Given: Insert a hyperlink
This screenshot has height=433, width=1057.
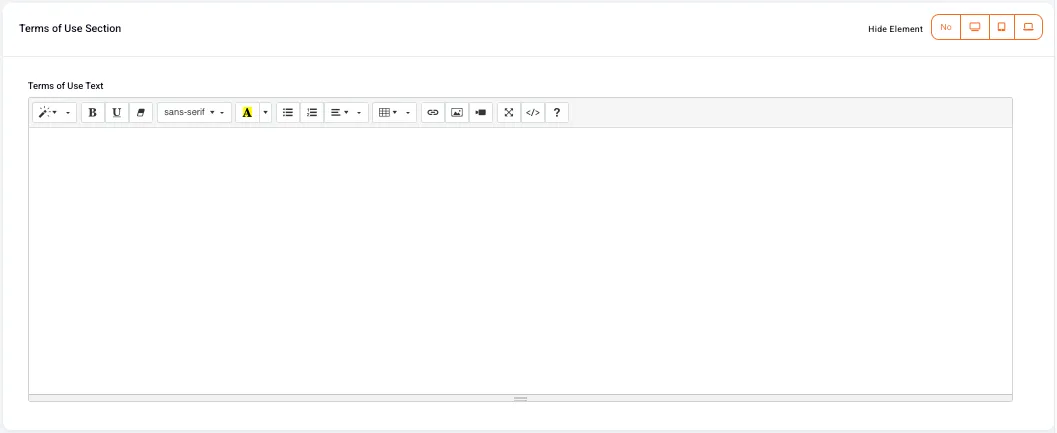Looking at the screenshot, I should (433, 113).
